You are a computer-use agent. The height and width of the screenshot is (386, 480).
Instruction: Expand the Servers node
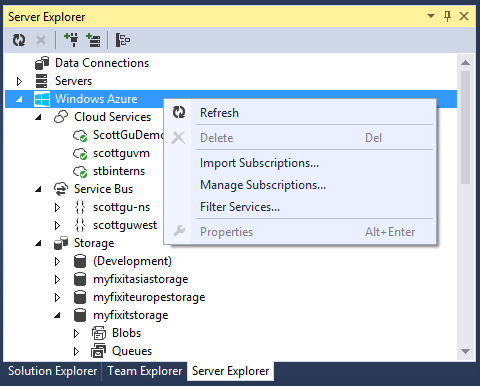pos(19,81)
